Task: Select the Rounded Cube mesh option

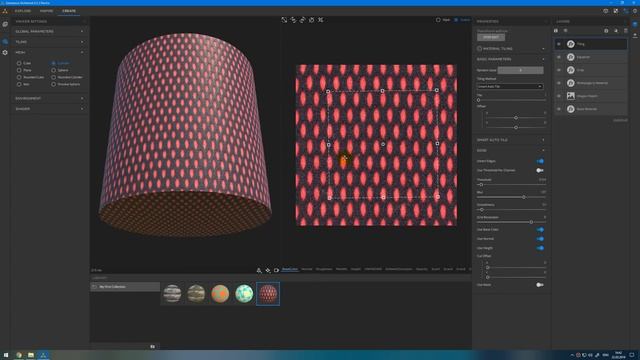Action: pos(19,77)
